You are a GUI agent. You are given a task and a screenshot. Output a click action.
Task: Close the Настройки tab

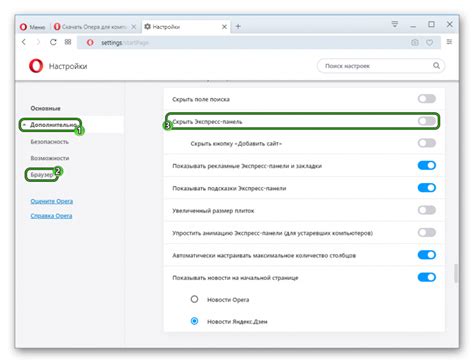pyautogui.click(x=224, y=27)
